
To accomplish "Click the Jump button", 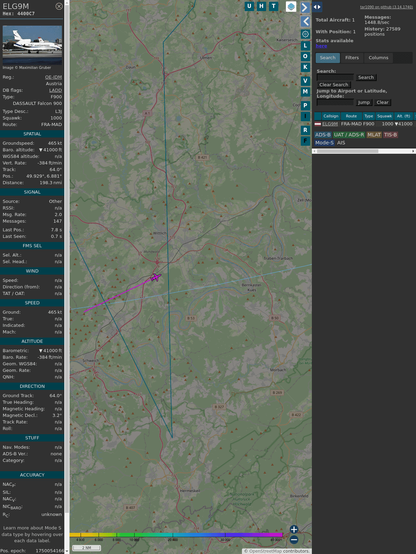I will (x=364, y=102).
